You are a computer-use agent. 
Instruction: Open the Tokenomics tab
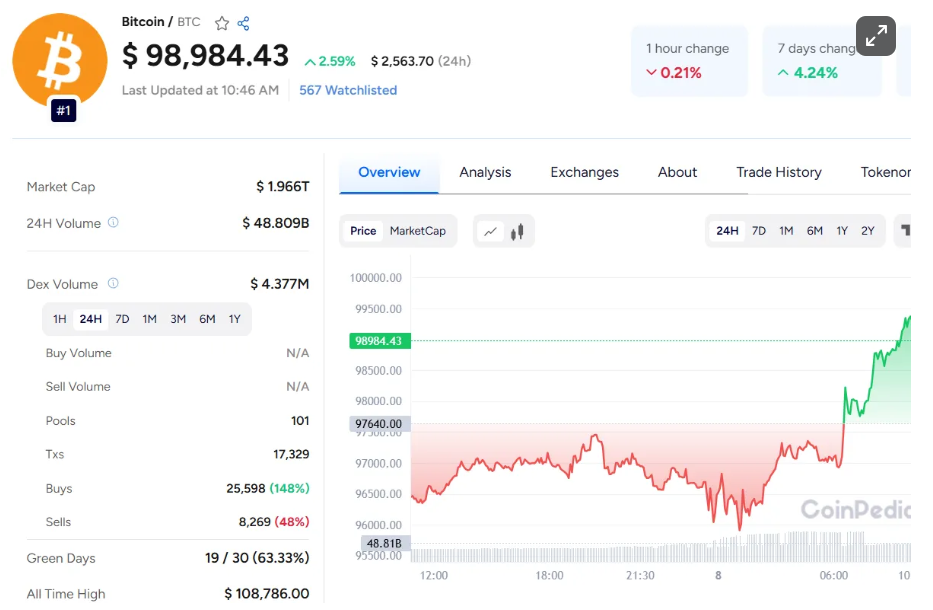pos(885,173)
